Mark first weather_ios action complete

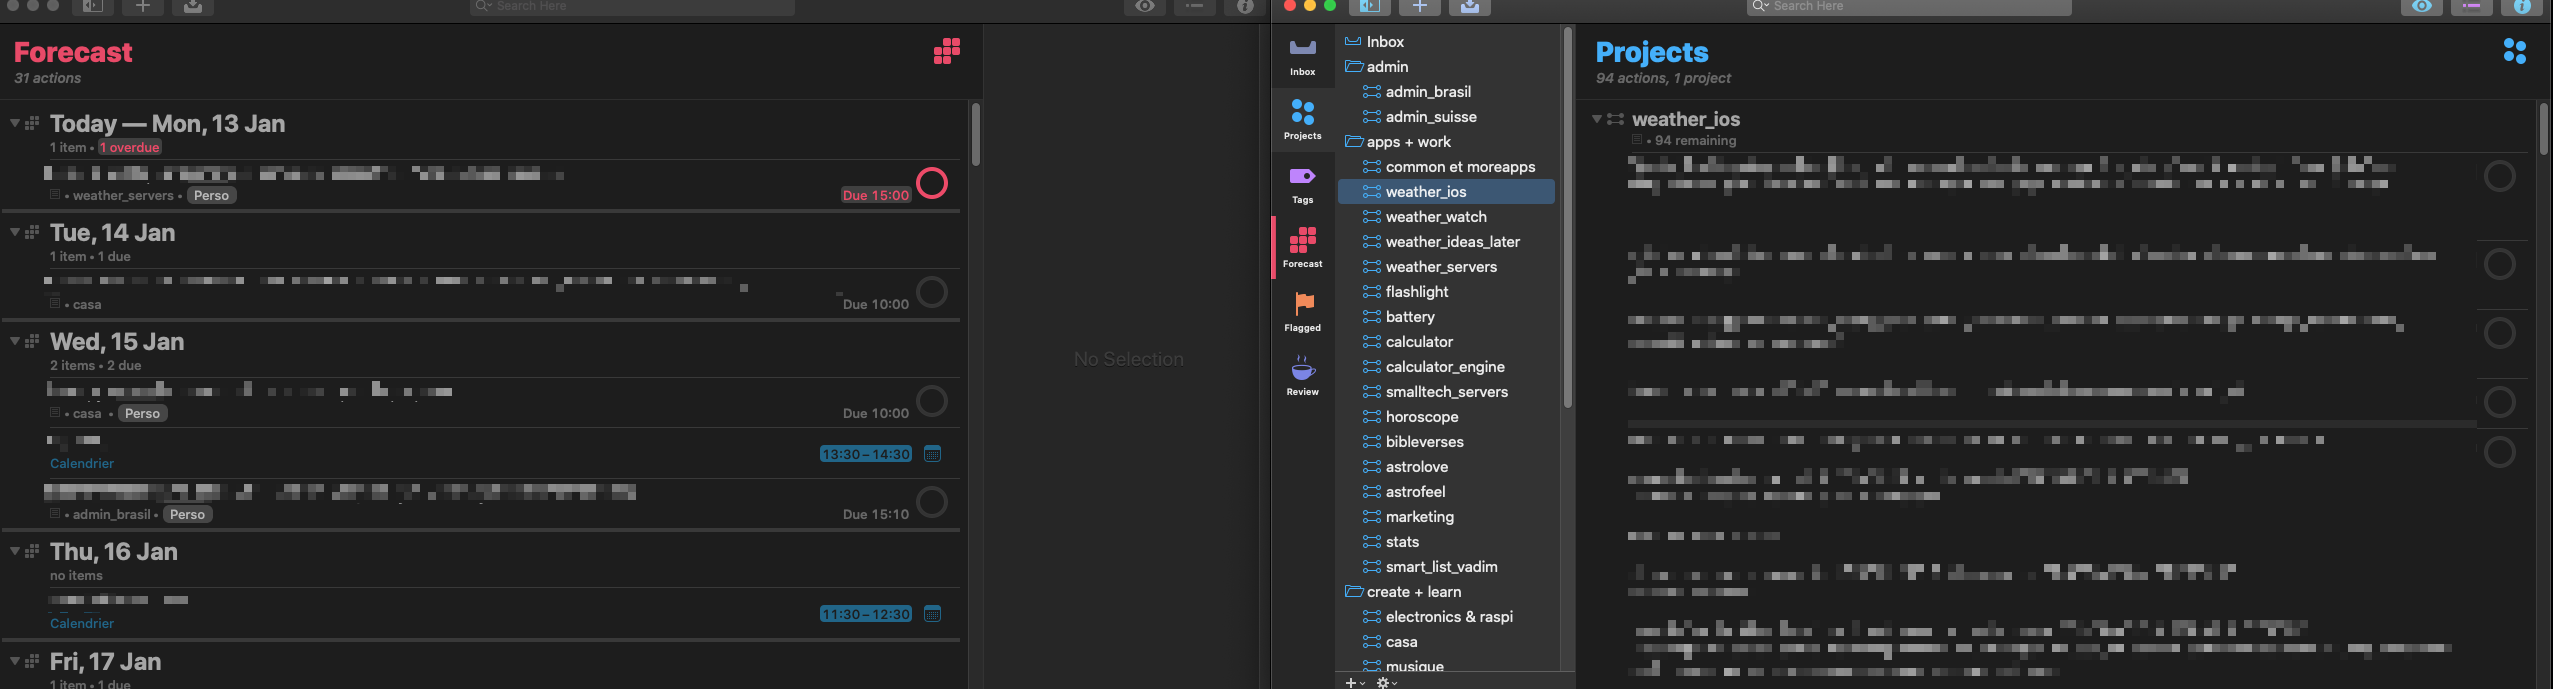(2499, 176)
